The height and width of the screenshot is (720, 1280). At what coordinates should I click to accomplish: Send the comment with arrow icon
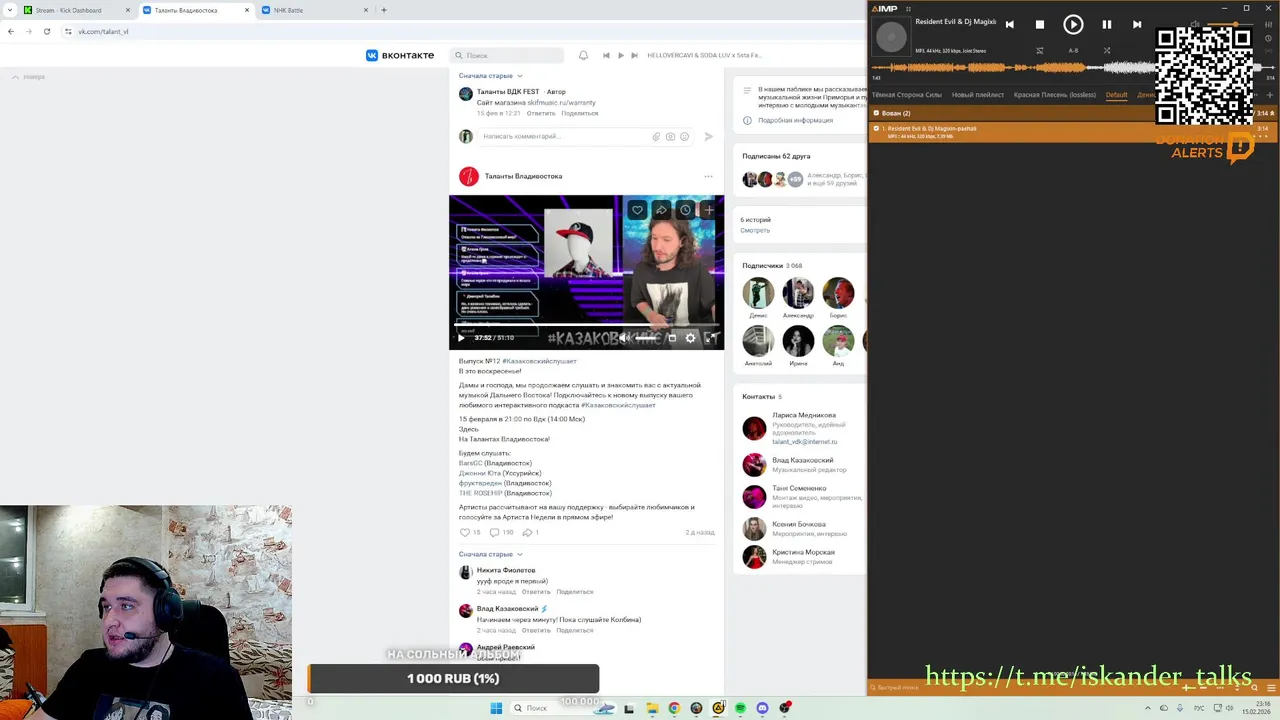(708, 136)
